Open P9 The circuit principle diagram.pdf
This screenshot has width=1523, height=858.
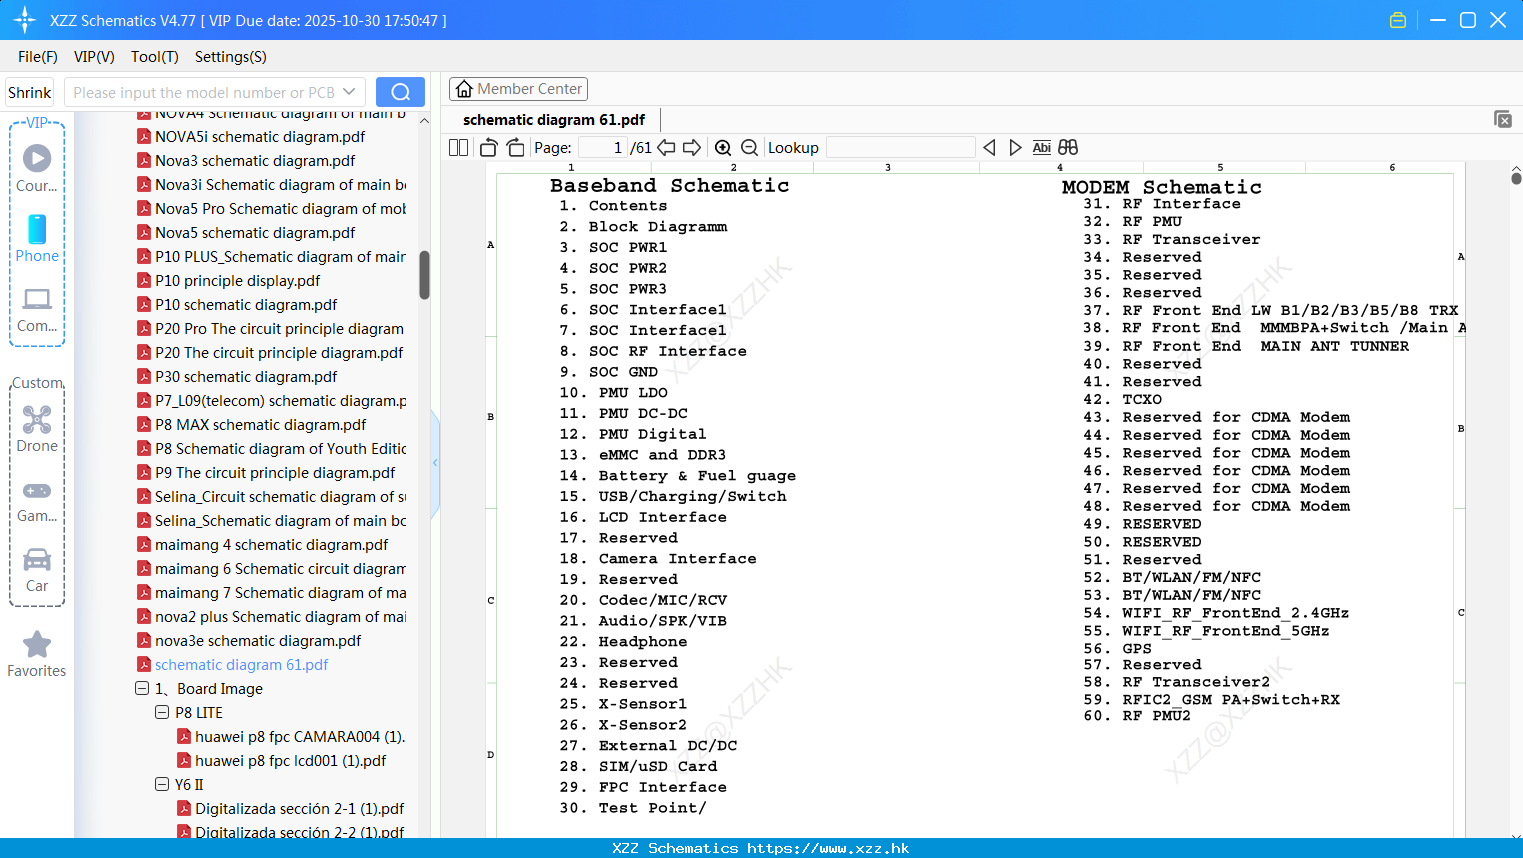pyautogui.click(x=275, y=472)
